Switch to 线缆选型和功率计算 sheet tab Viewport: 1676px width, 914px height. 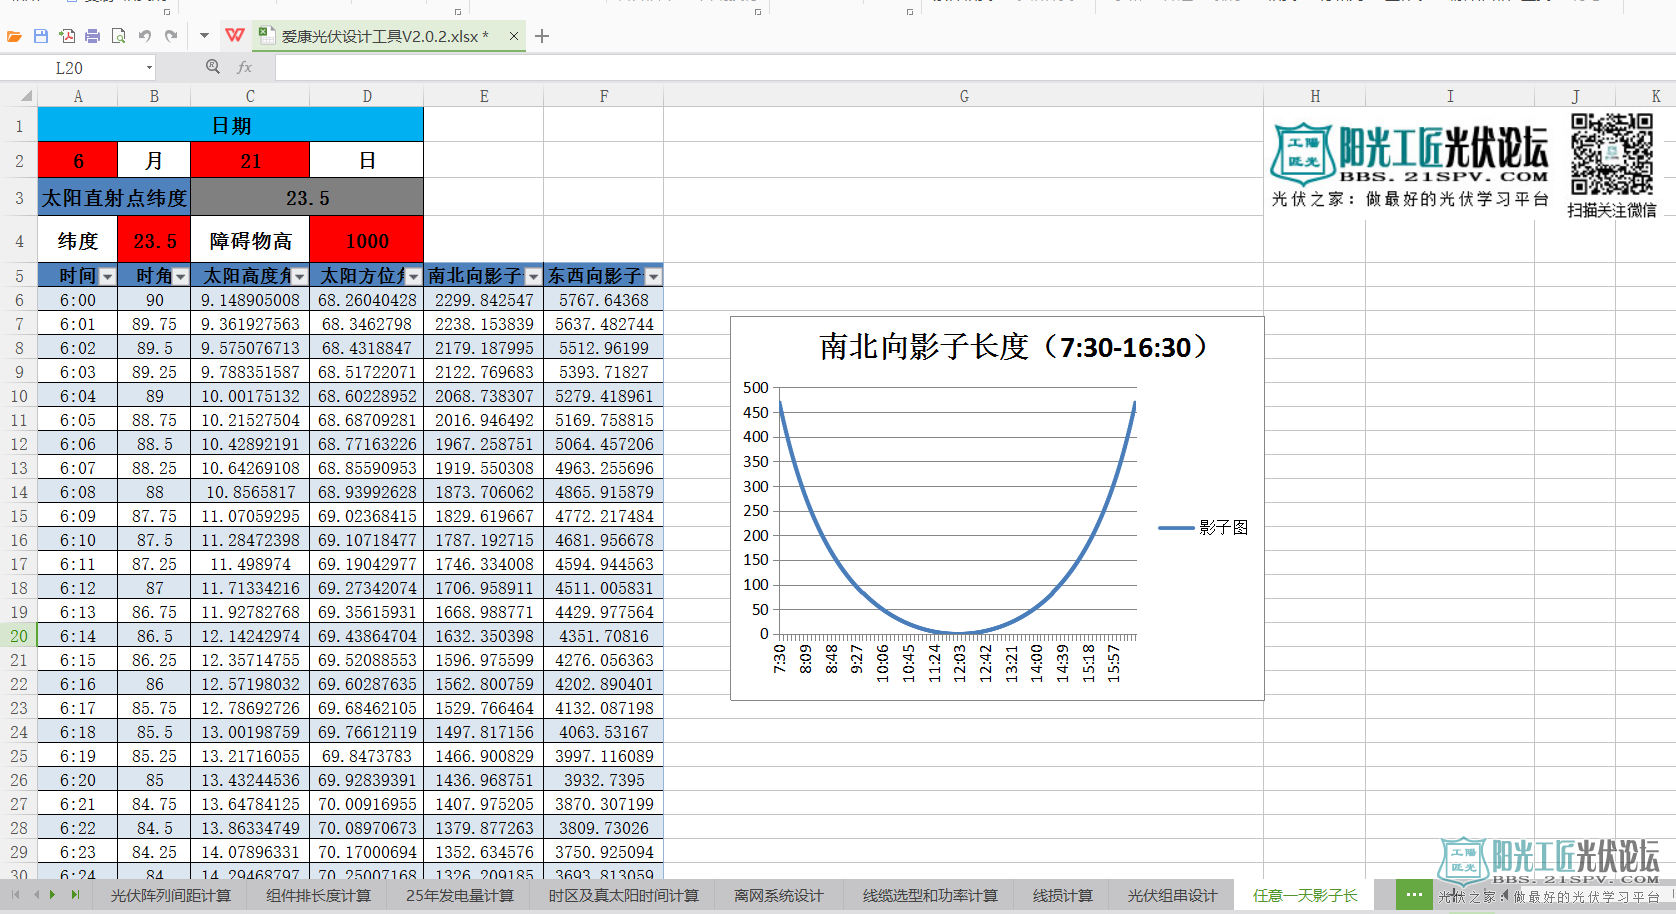(930, 896)
